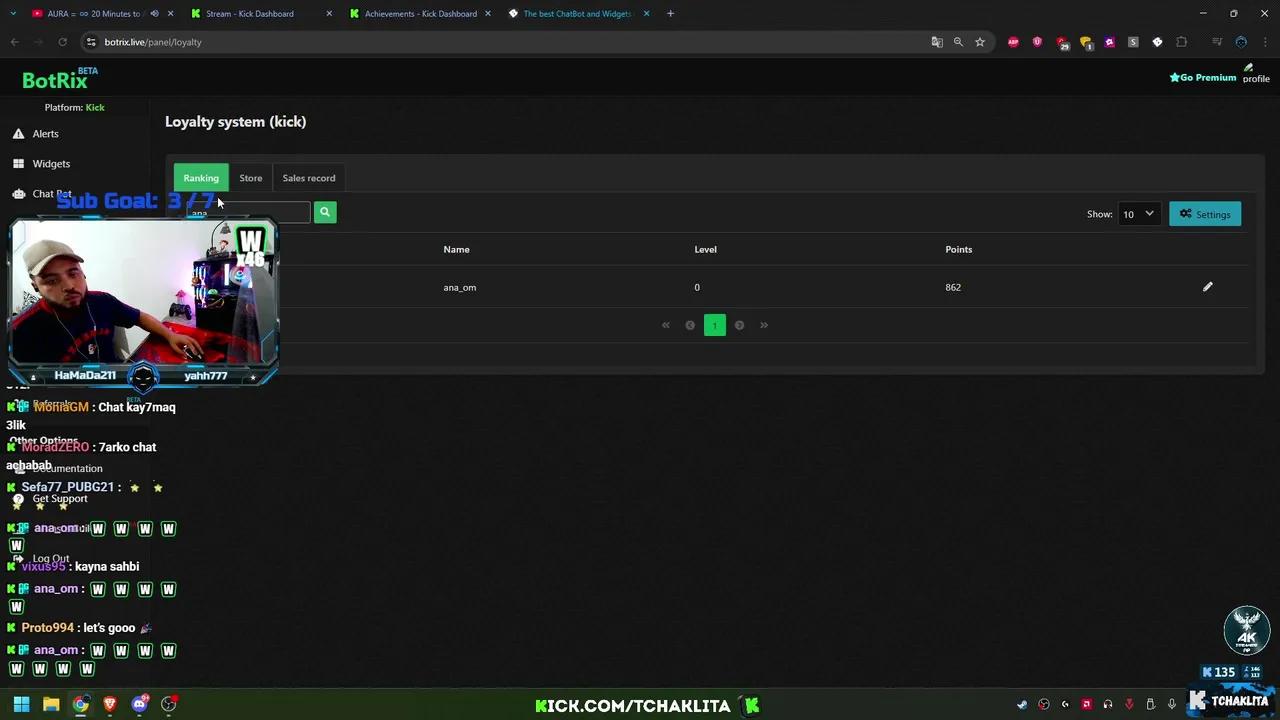Click the 862 points value

coord(953,287)
